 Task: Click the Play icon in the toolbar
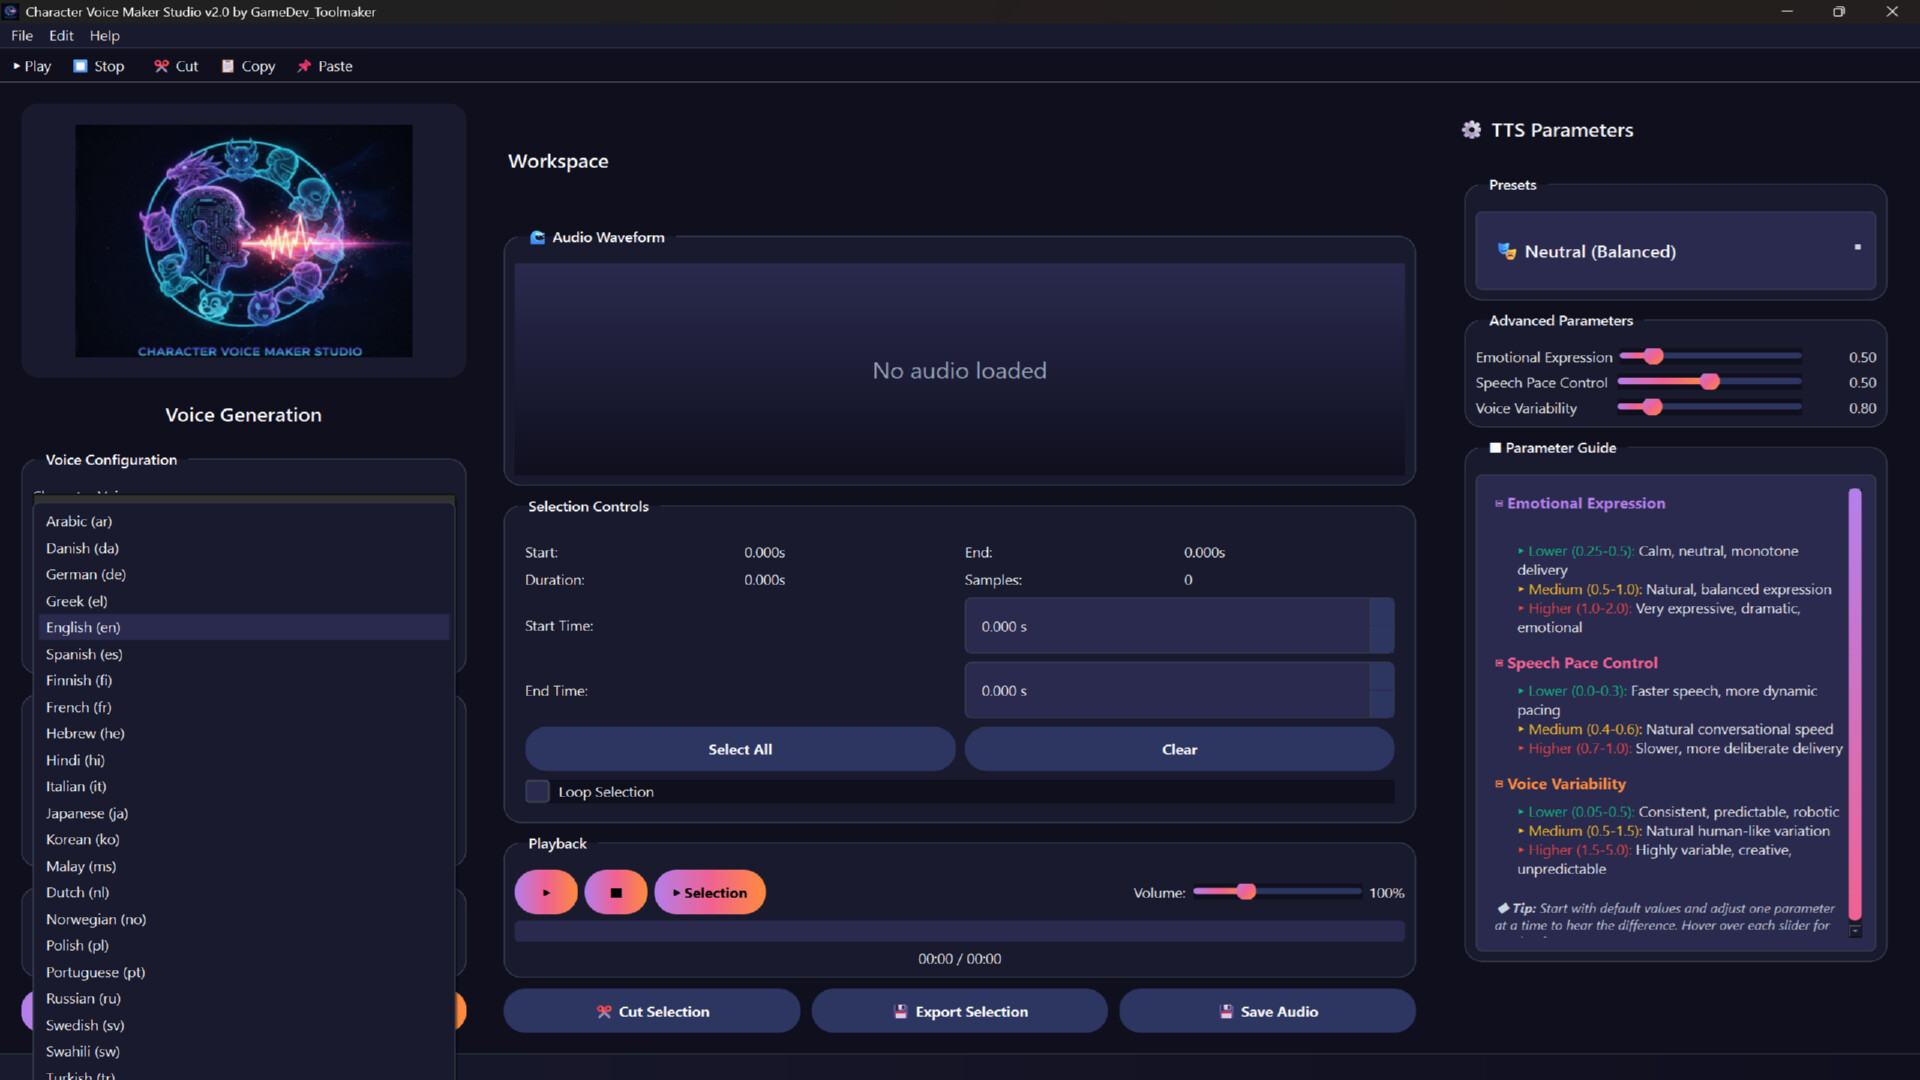click(15, 66)
